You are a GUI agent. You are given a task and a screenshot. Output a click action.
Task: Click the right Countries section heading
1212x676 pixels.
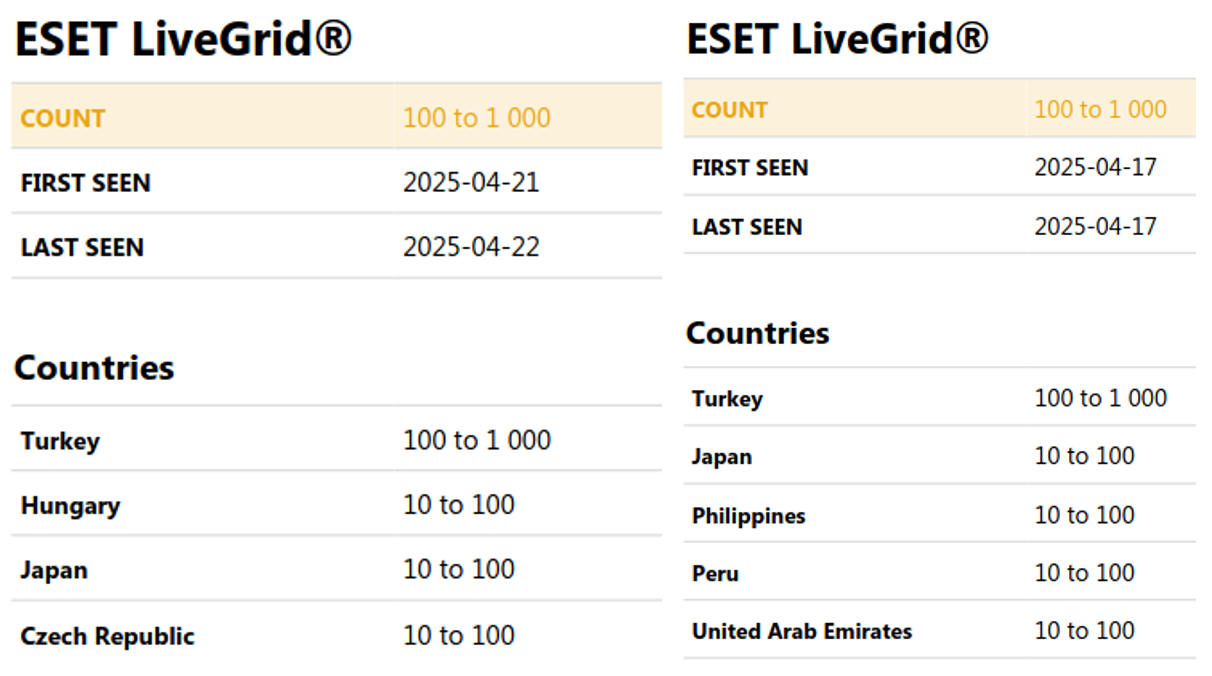click(x=758, y=333)
